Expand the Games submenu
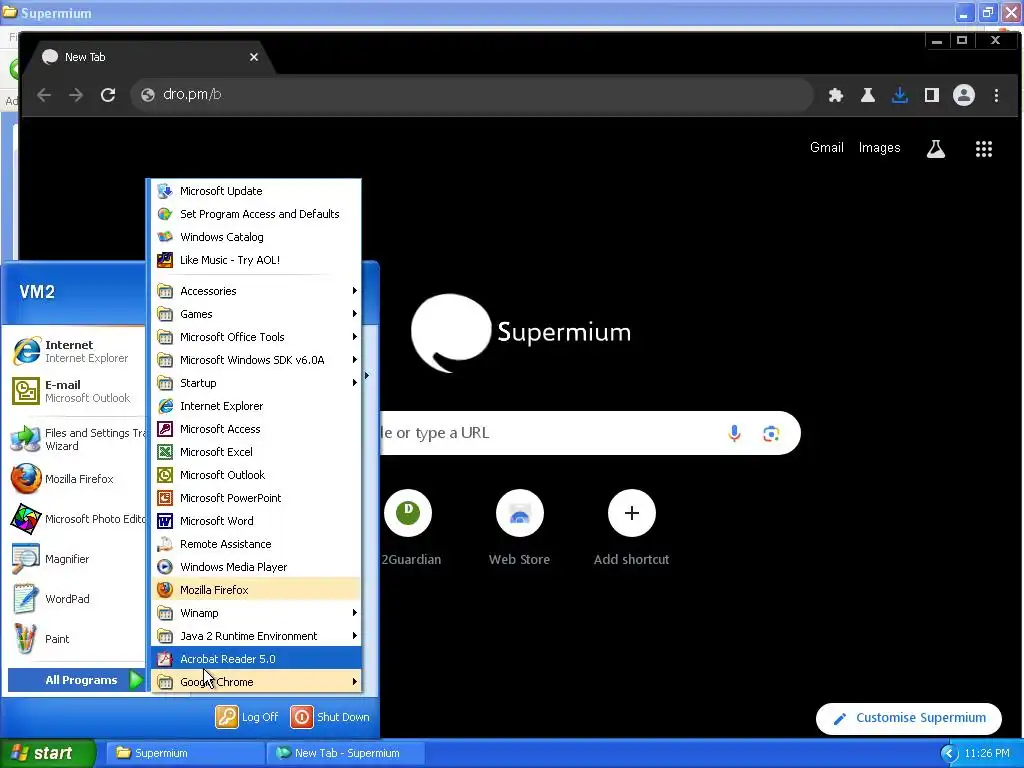Image resolution: width=1024 pixels, height=768 pixels. pyautogui.click(x=256, y=314)
